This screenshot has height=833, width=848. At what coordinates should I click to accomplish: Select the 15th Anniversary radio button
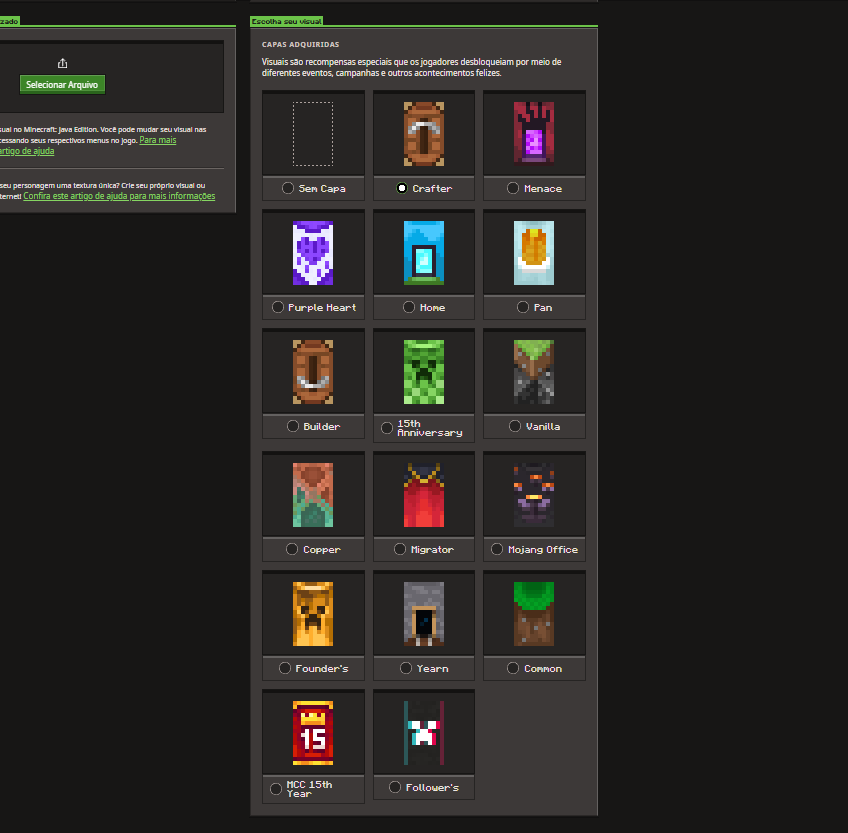pos(387,428)
